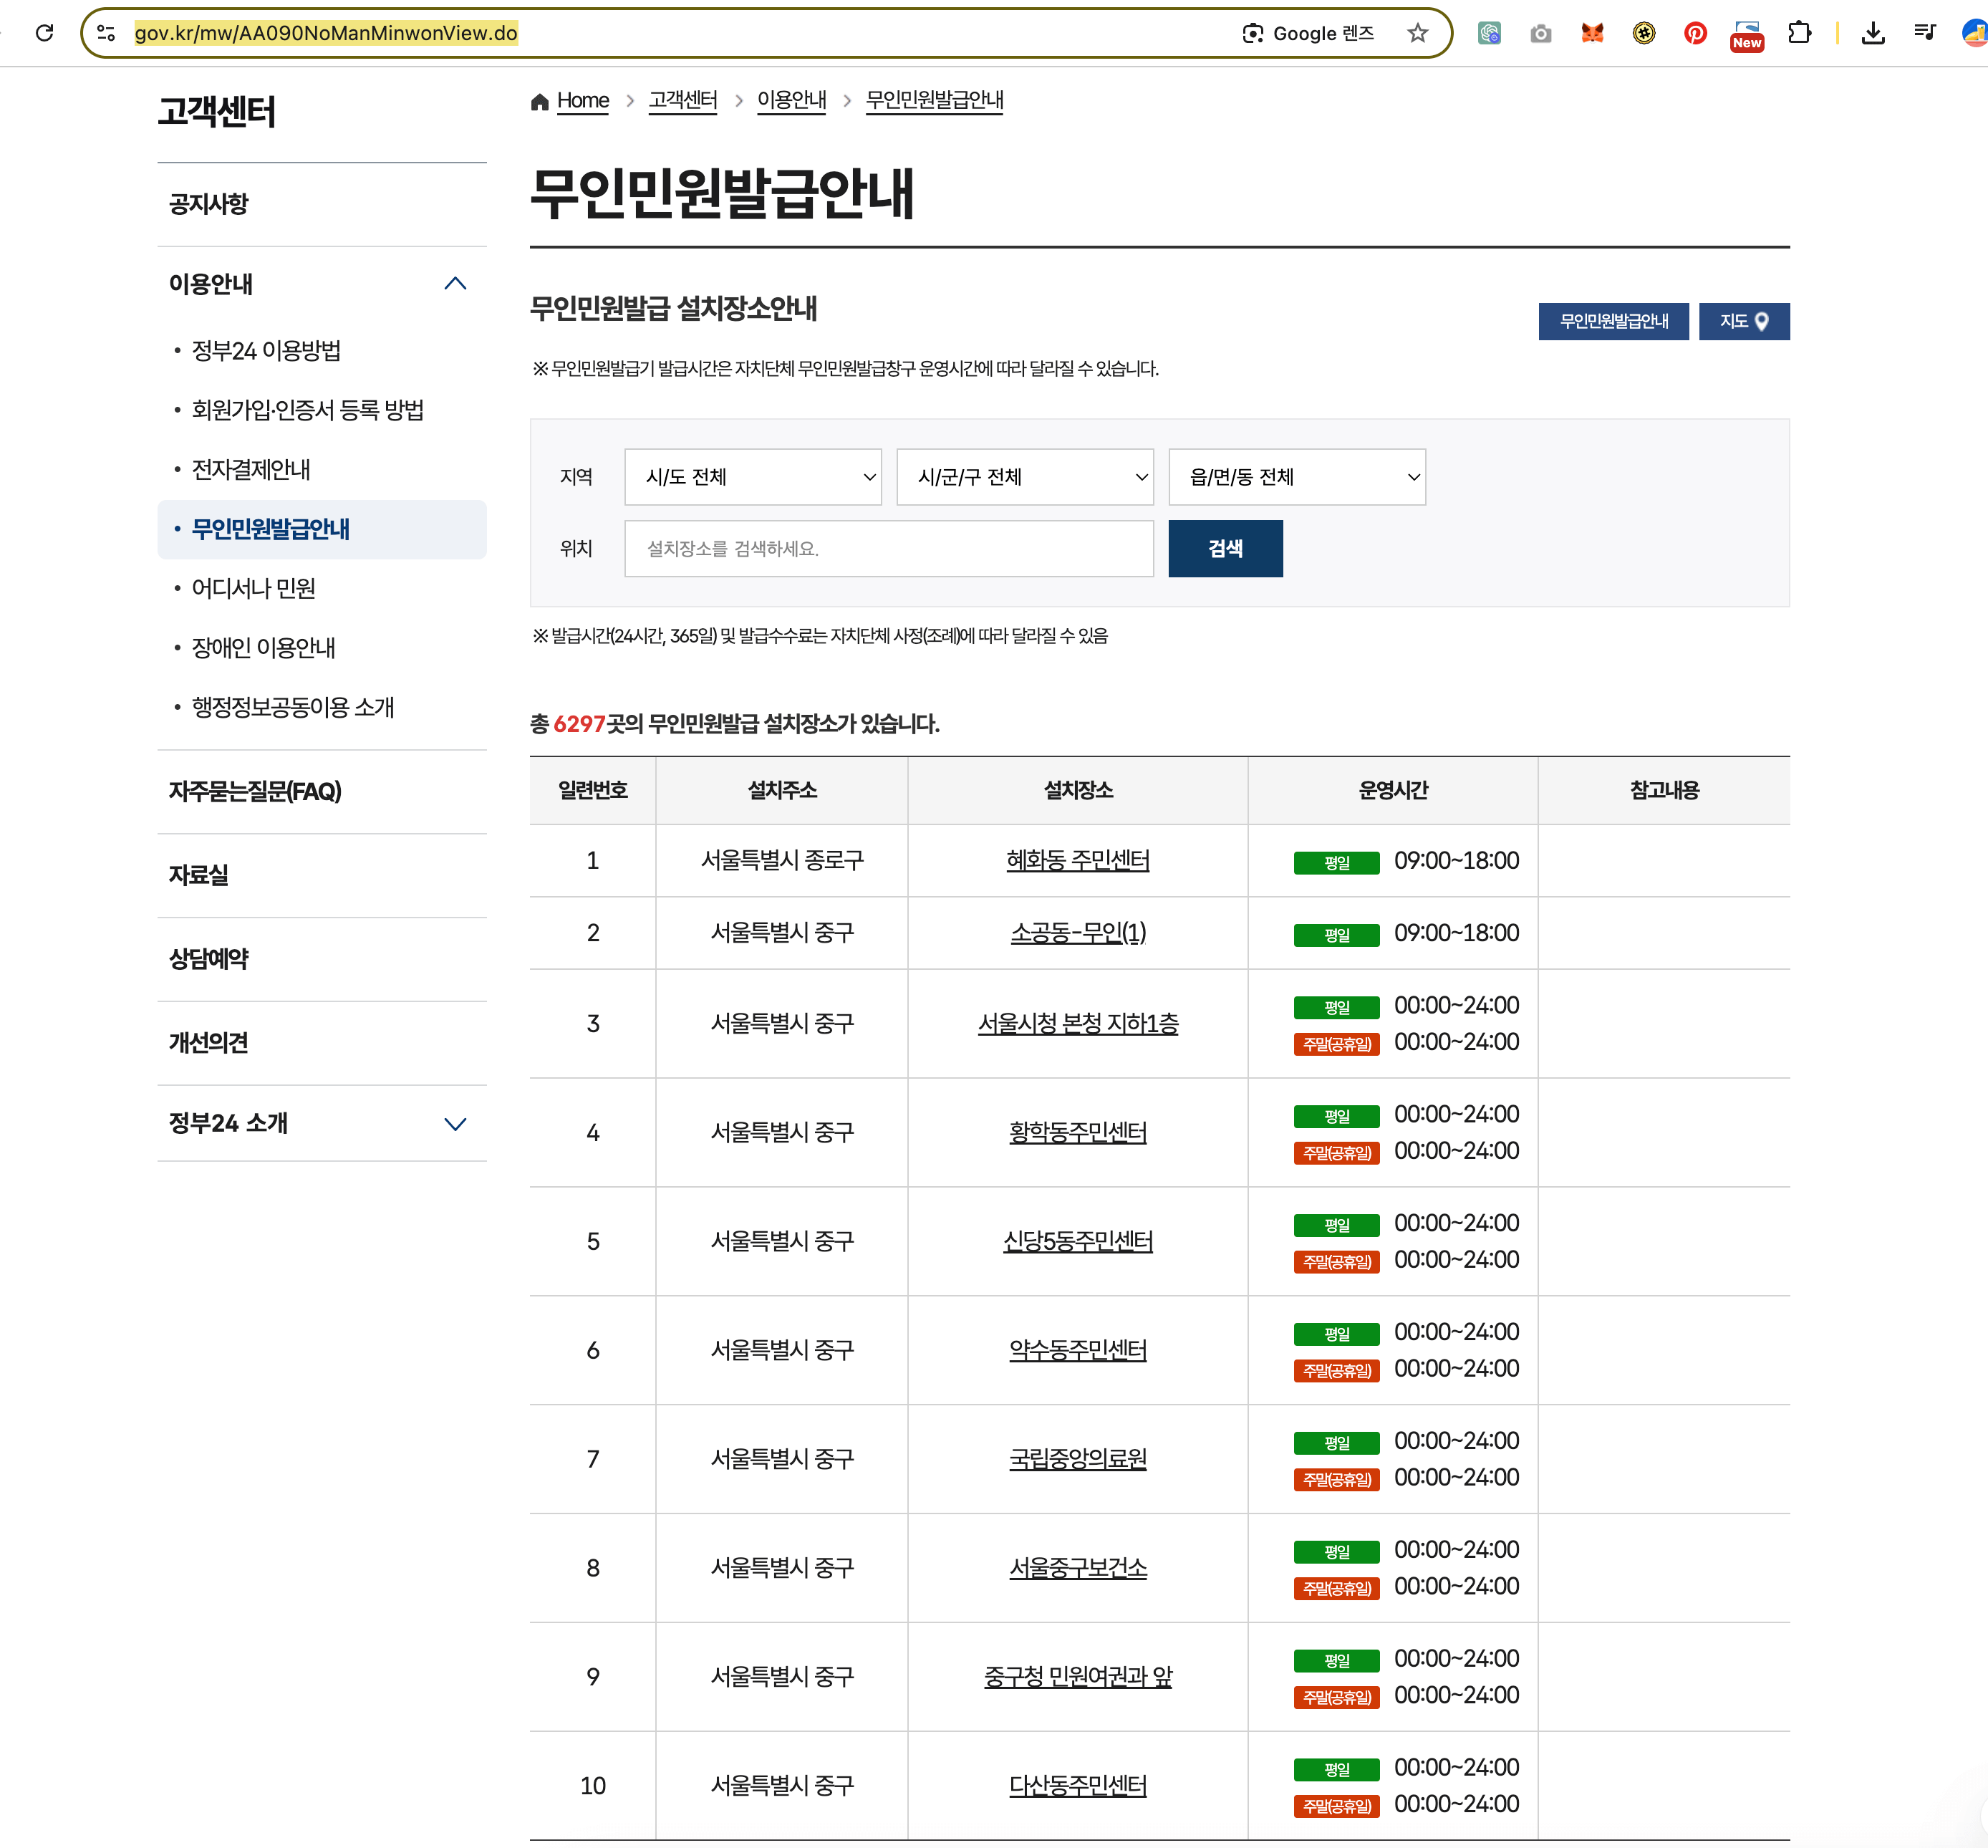This screenshot has width=1988, height=1848.
Task: Click the Home icon in breadcrumb
Action: (540, 101)
